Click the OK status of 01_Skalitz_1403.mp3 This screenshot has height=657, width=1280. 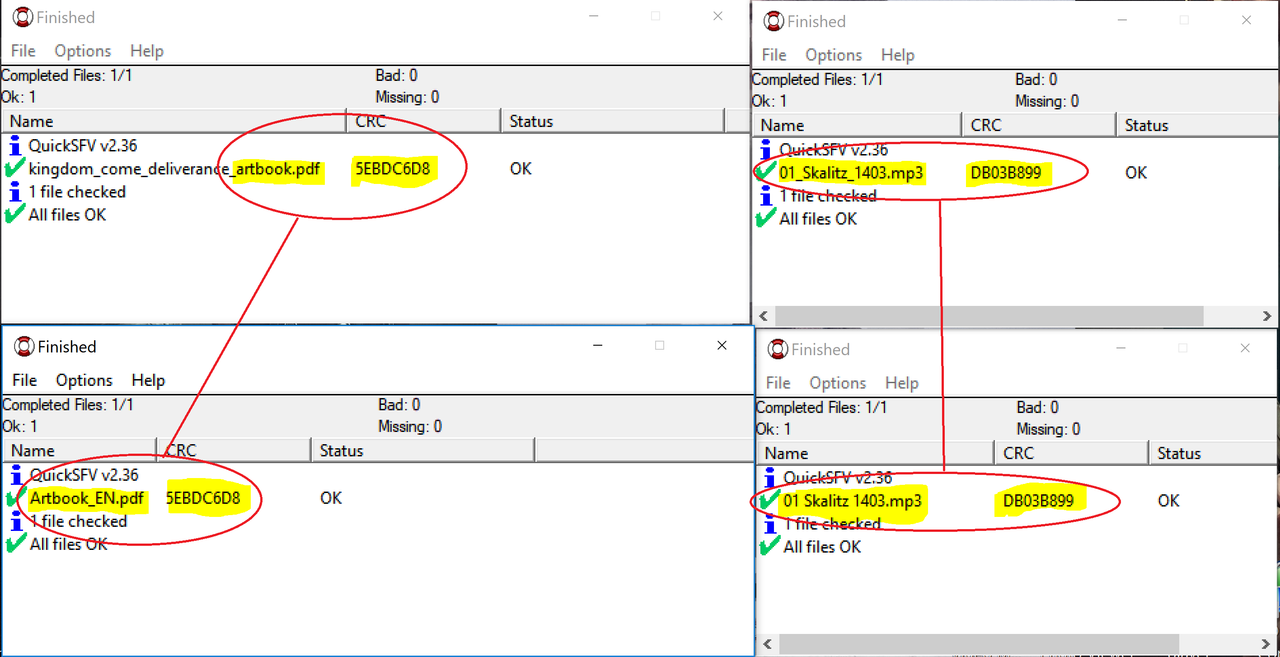pos(1136,173)
